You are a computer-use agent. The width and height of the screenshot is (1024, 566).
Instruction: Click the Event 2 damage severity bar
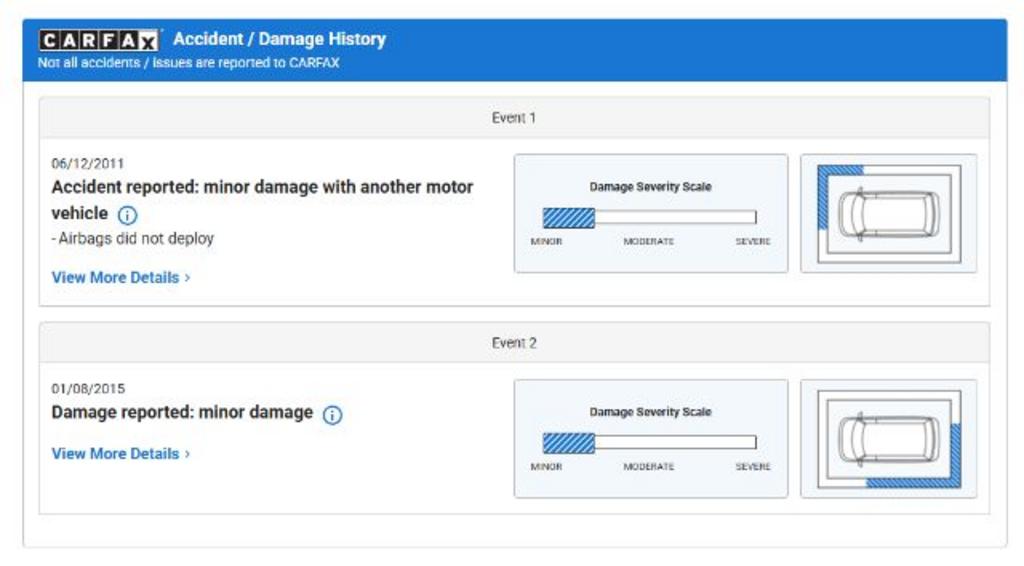click(649, 443)
